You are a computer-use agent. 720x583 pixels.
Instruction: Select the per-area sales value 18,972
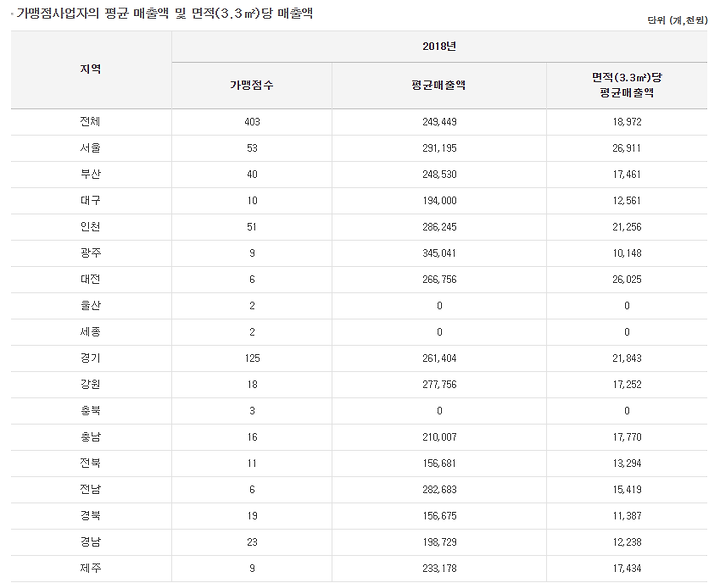627,122
